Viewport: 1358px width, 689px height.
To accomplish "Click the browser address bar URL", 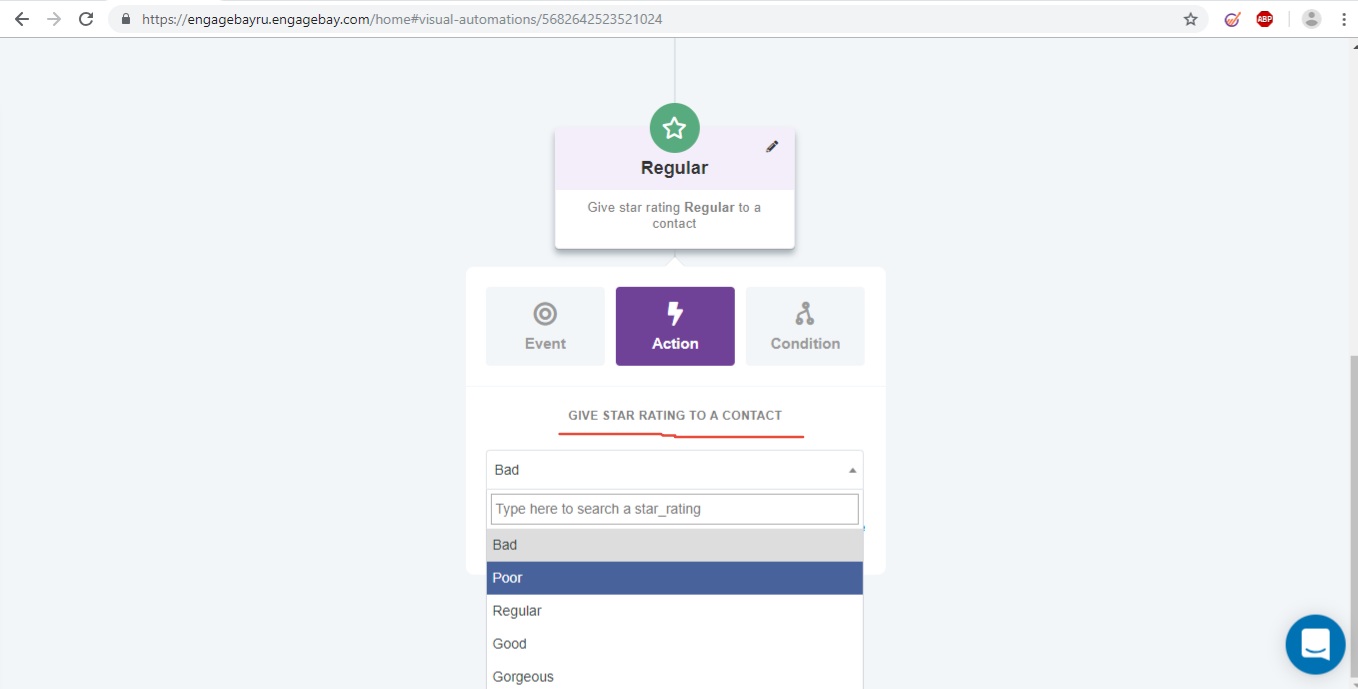I will click(400, 19).
